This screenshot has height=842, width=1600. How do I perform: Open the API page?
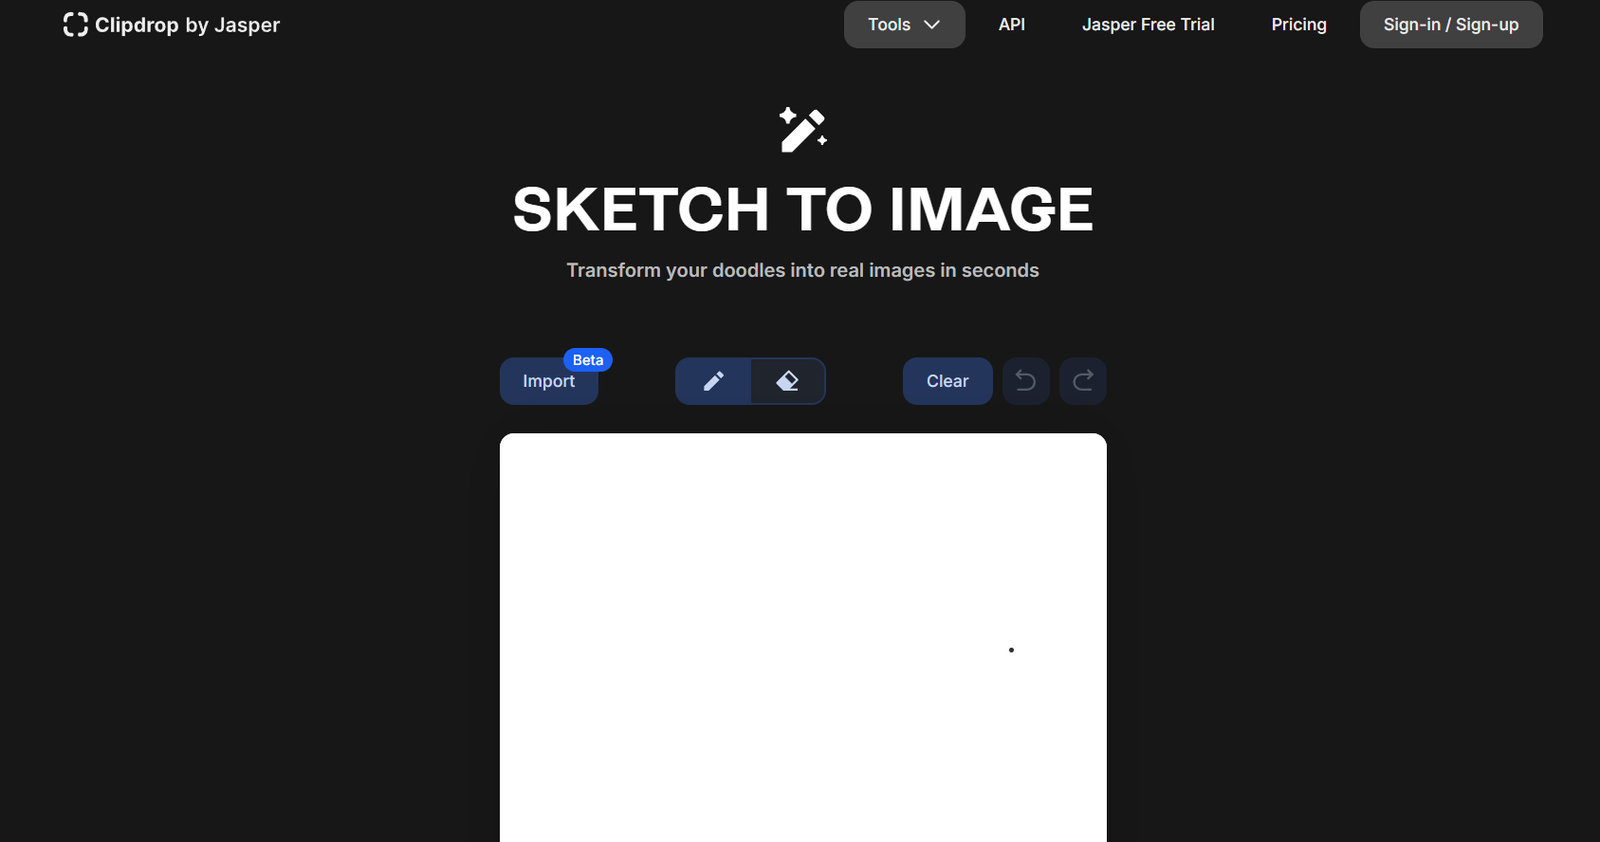click(x=1011, y=25)
